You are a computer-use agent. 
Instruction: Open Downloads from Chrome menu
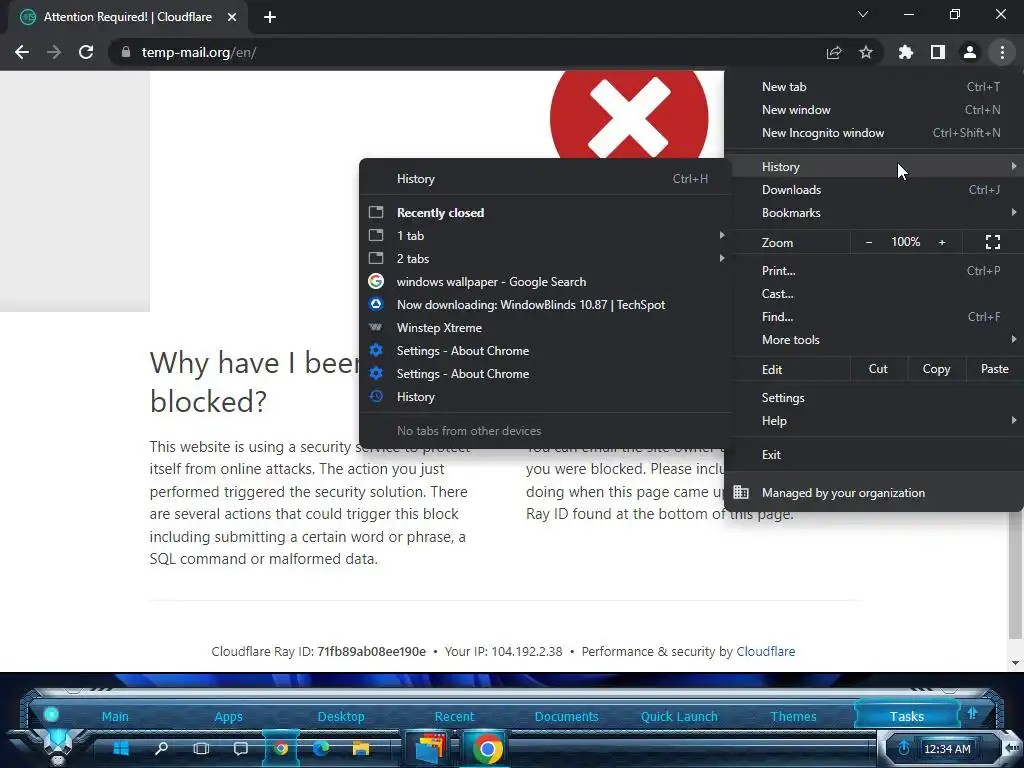874,190
